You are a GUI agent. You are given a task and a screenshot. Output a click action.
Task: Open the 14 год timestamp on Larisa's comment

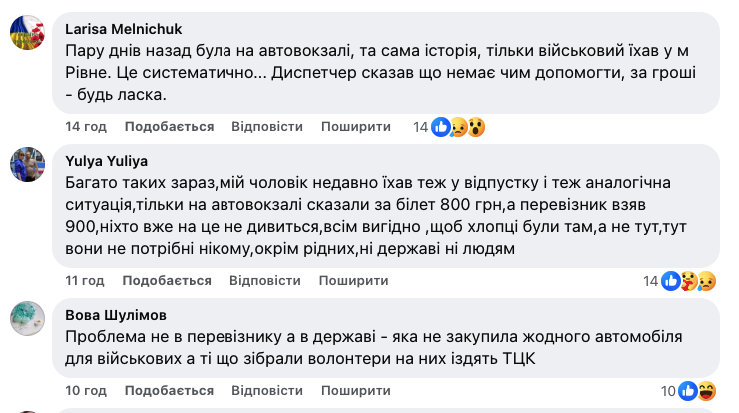(86, 127)
